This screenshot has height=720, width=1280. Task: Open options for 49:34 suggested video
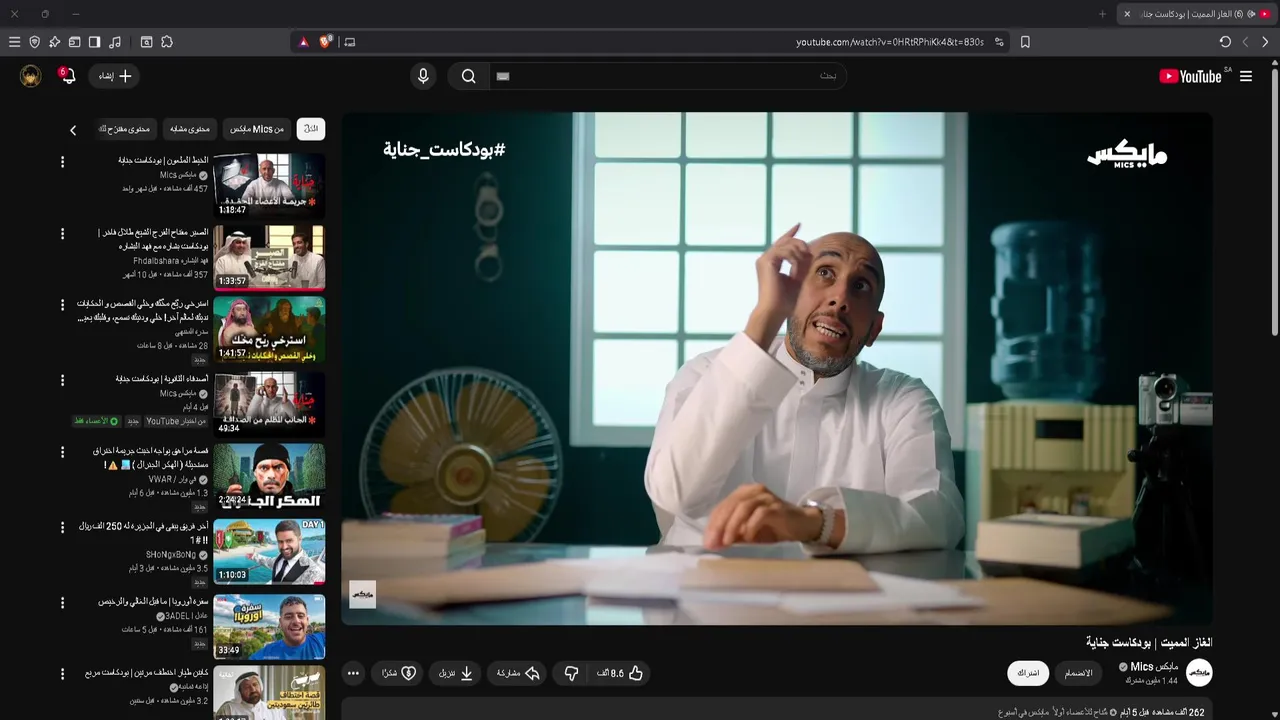tap(62, 381)
